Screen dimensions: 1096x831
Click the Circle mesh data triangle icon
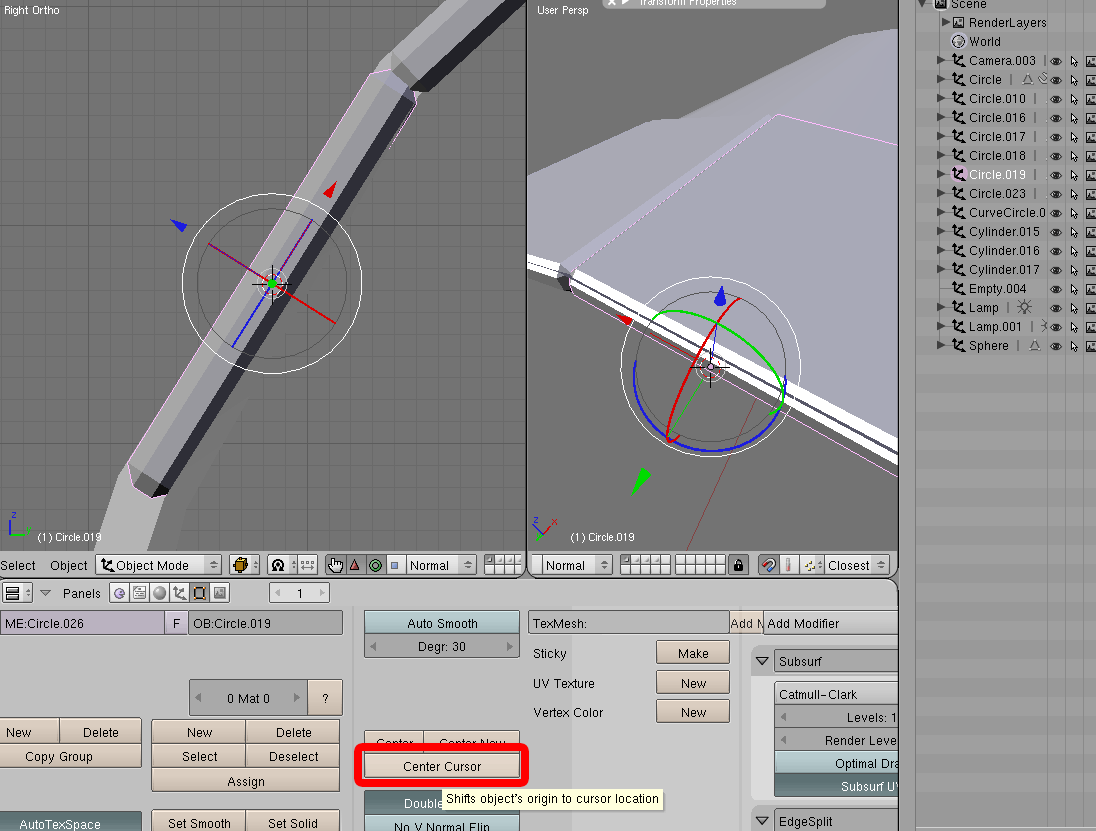tap(1028, 80)
